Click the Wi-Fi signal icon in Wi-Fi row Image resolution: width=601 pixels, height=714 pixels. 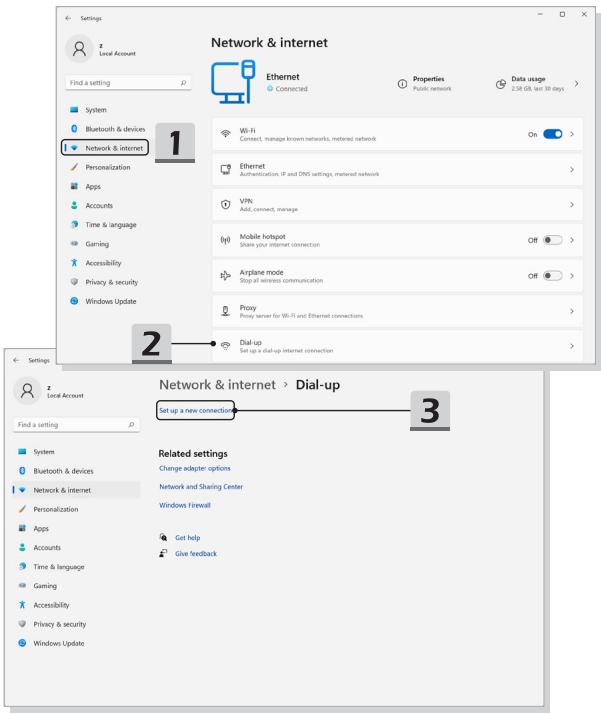point(225,134)
